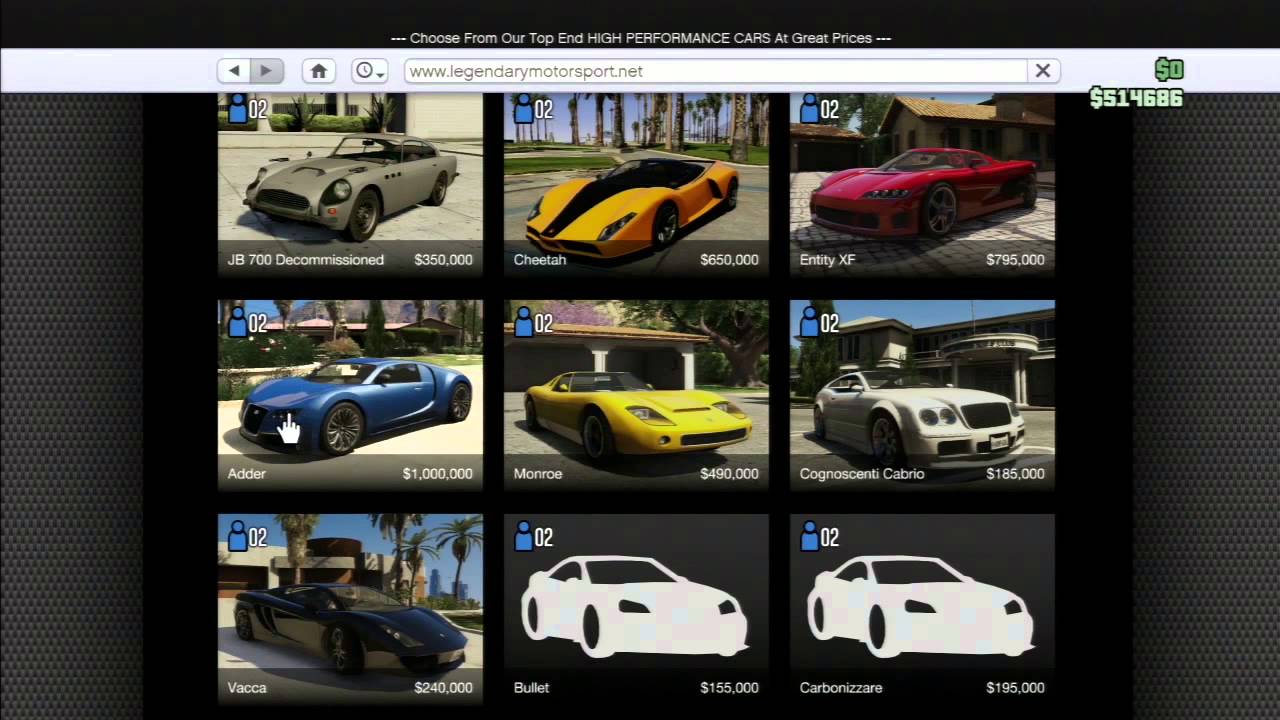1280x720 pixels.
Task: Click the seats icon on Monroe card
Action: click(x=524, y=322)
